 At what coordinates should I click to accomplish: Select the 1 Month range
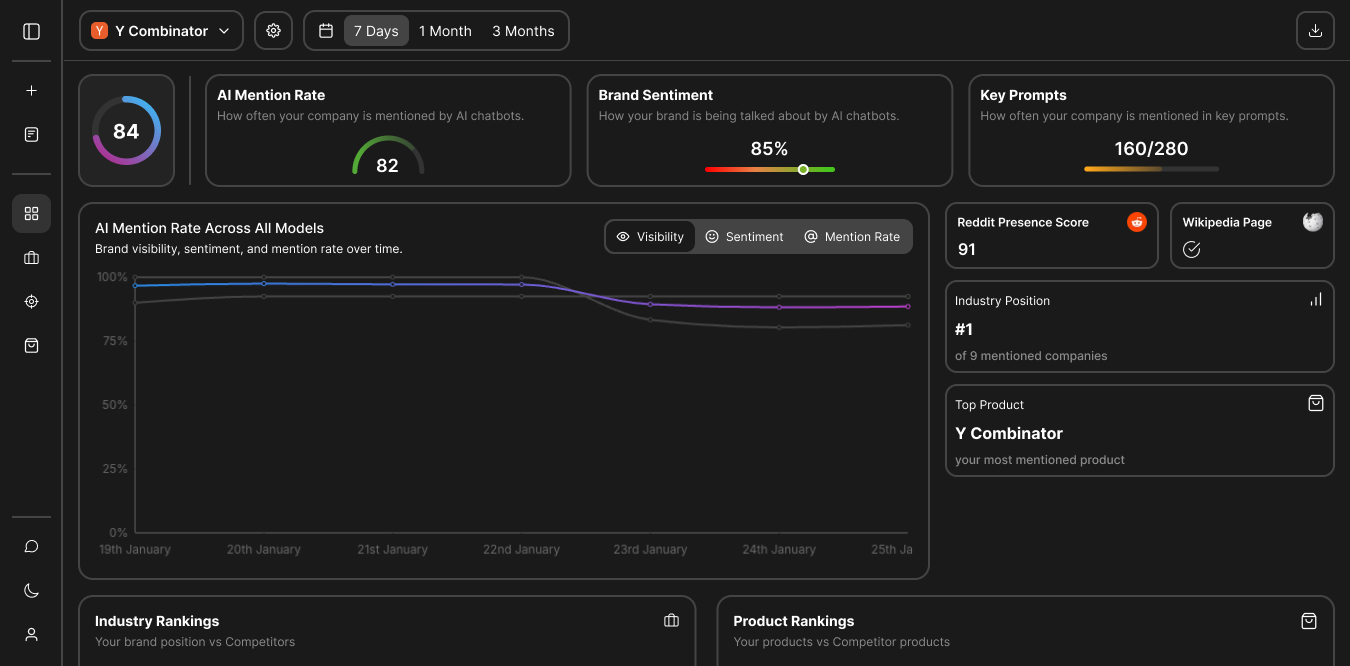pos(445,31)
